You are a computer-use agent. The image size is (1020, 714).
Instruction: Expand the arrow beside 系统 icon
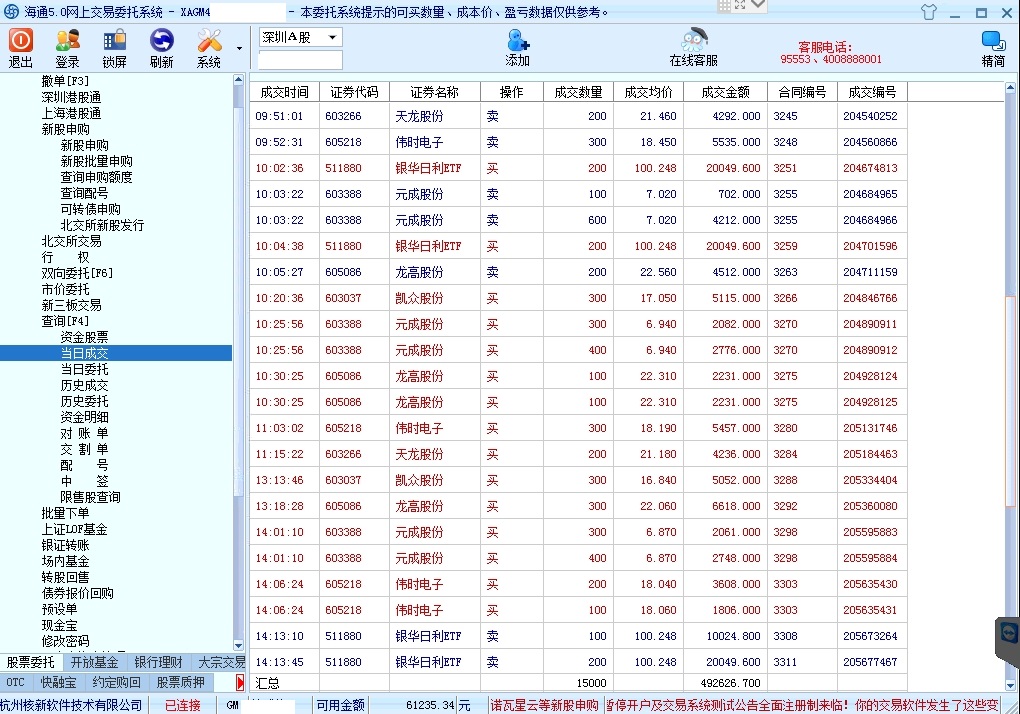tap(239, 48)
